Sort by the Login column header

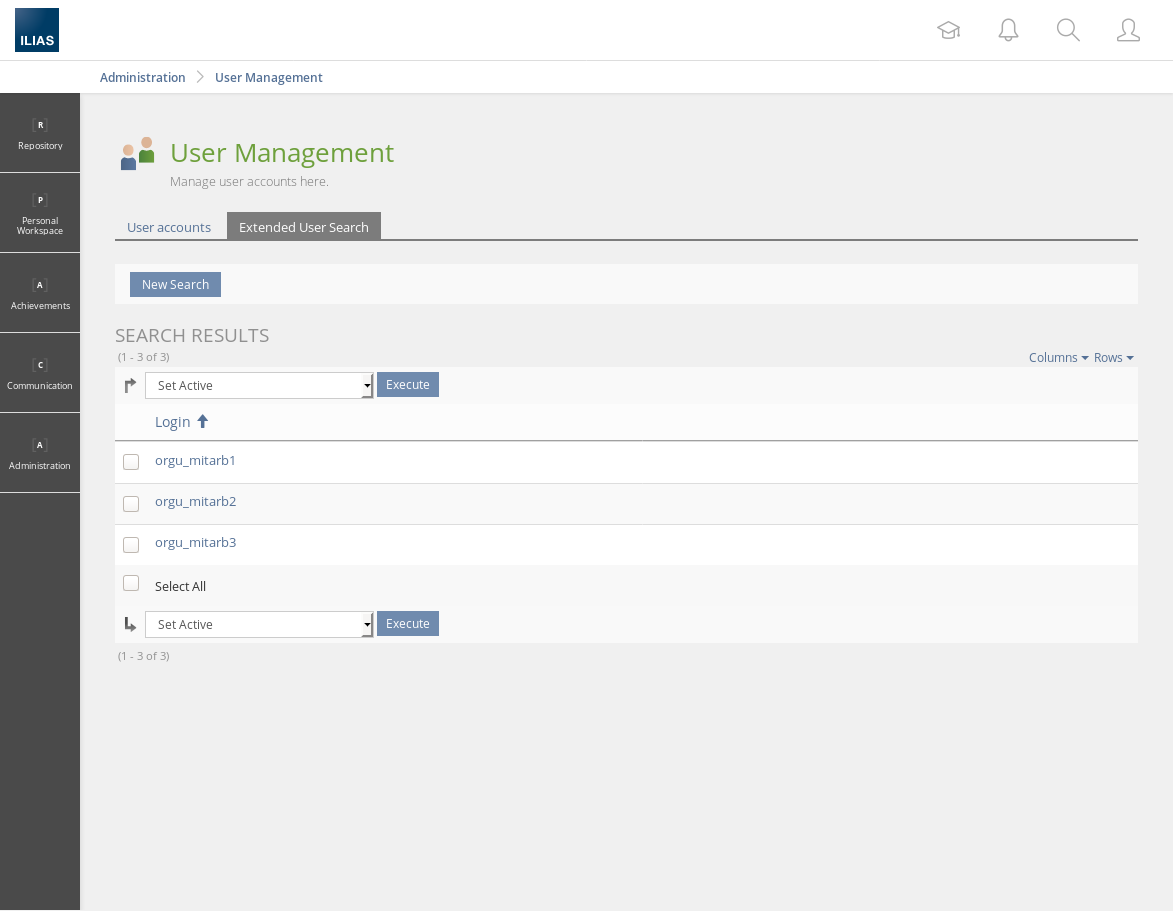(x=173, y=422)
